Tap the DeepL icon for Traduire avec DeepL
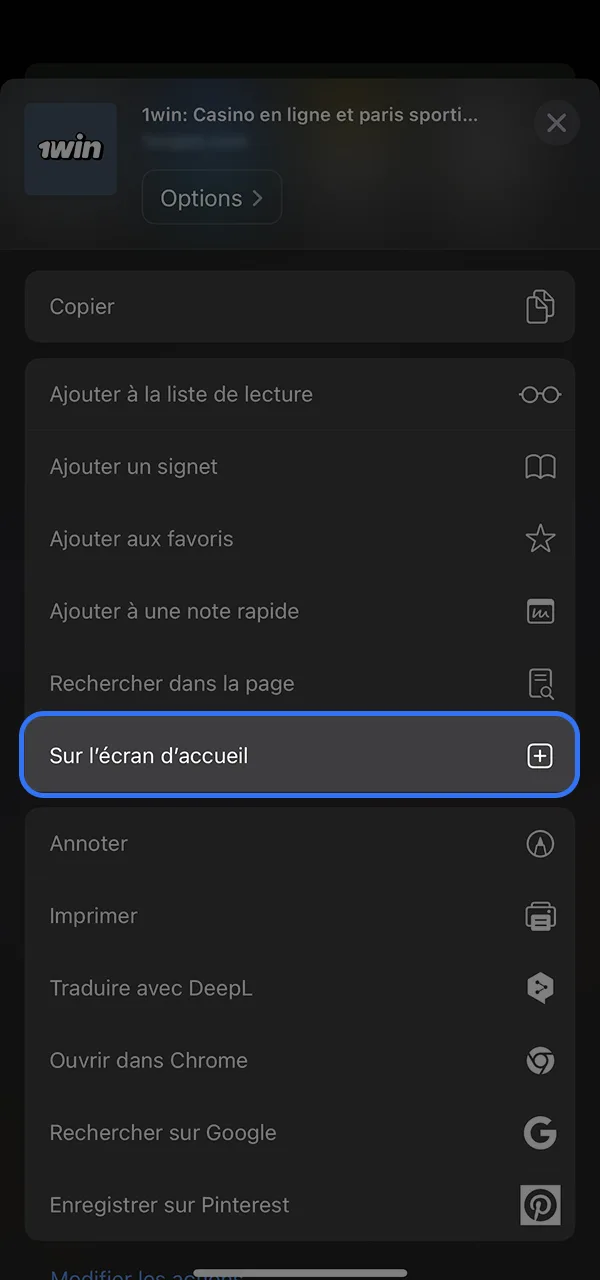Screen dimensions: 600x1280 point(540,988)
